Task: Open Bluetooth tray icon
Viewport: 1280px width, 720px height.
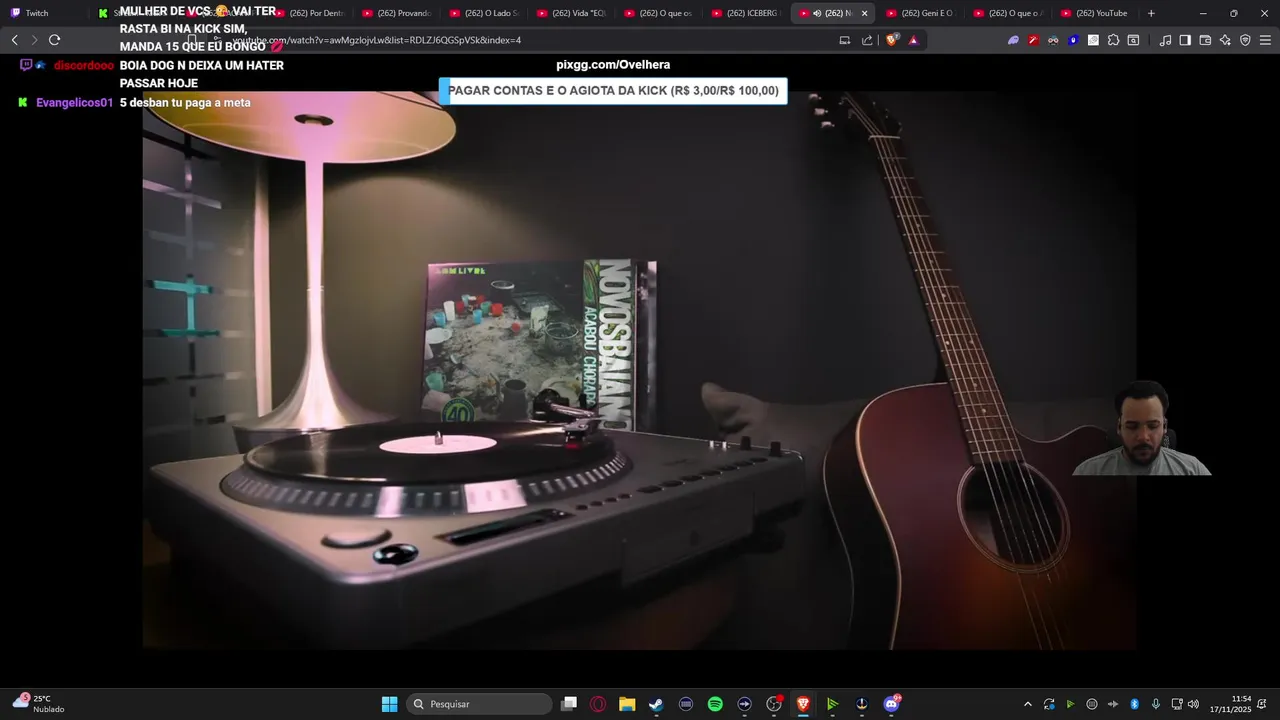Action: (1134, 704)
